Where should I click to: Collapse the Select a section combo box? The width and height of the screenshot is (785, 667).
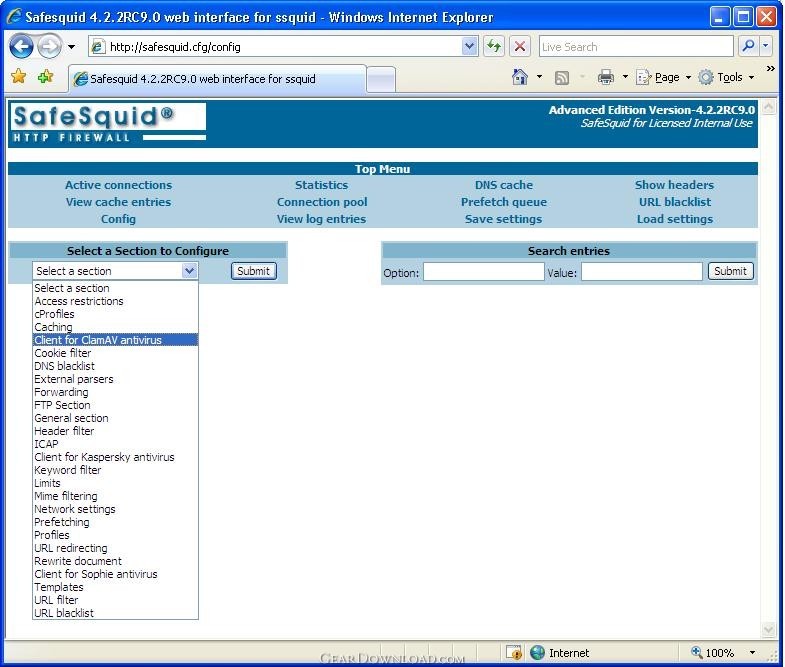tap(189, 271)
